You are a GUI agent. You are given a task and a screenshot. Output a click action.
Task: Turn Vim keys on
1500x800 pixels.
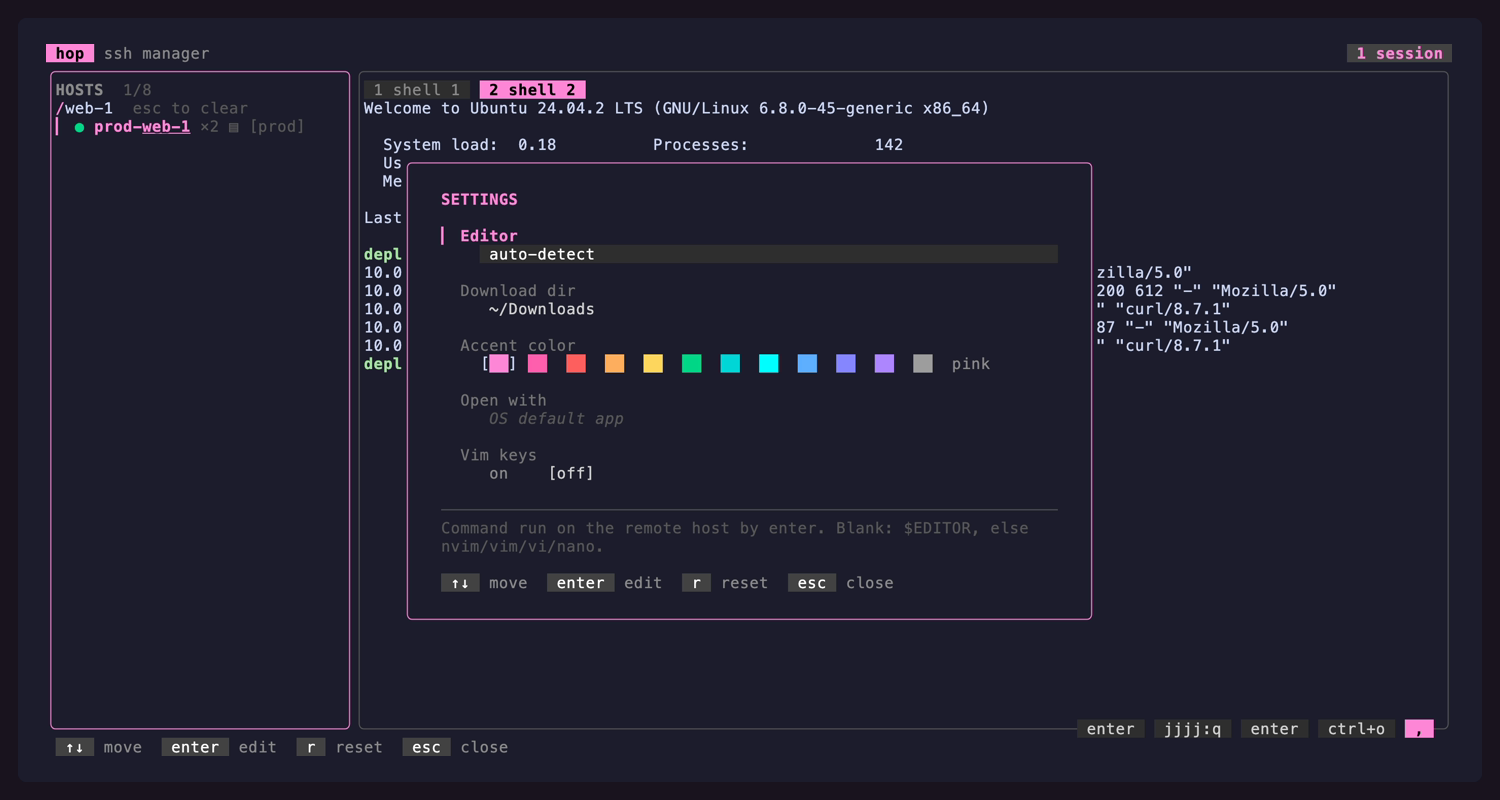click(499, 474)
